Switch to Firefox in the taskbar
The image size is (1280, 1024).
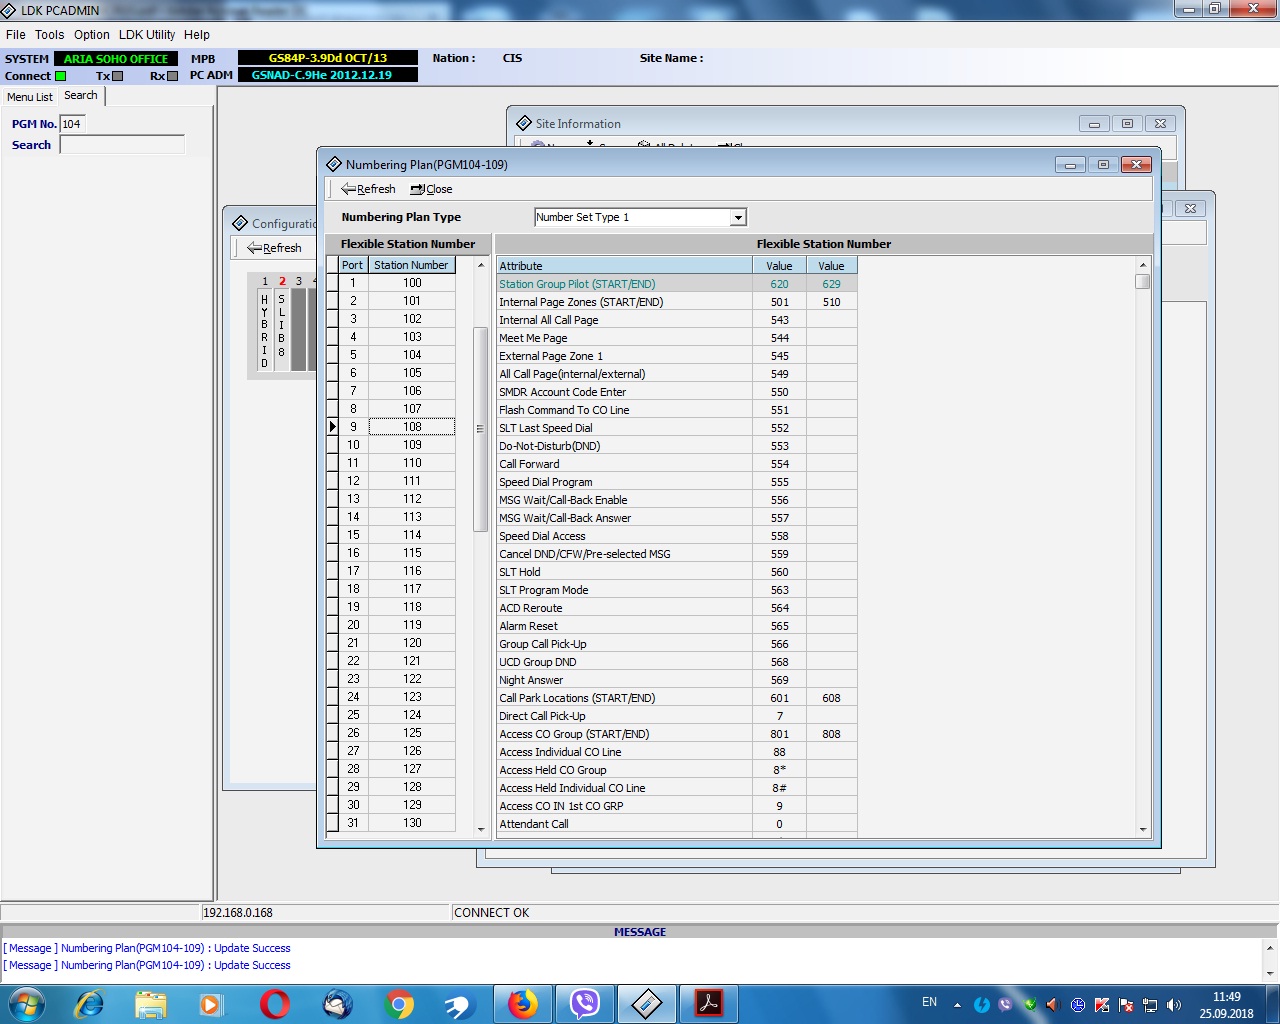pos(522,1003)
